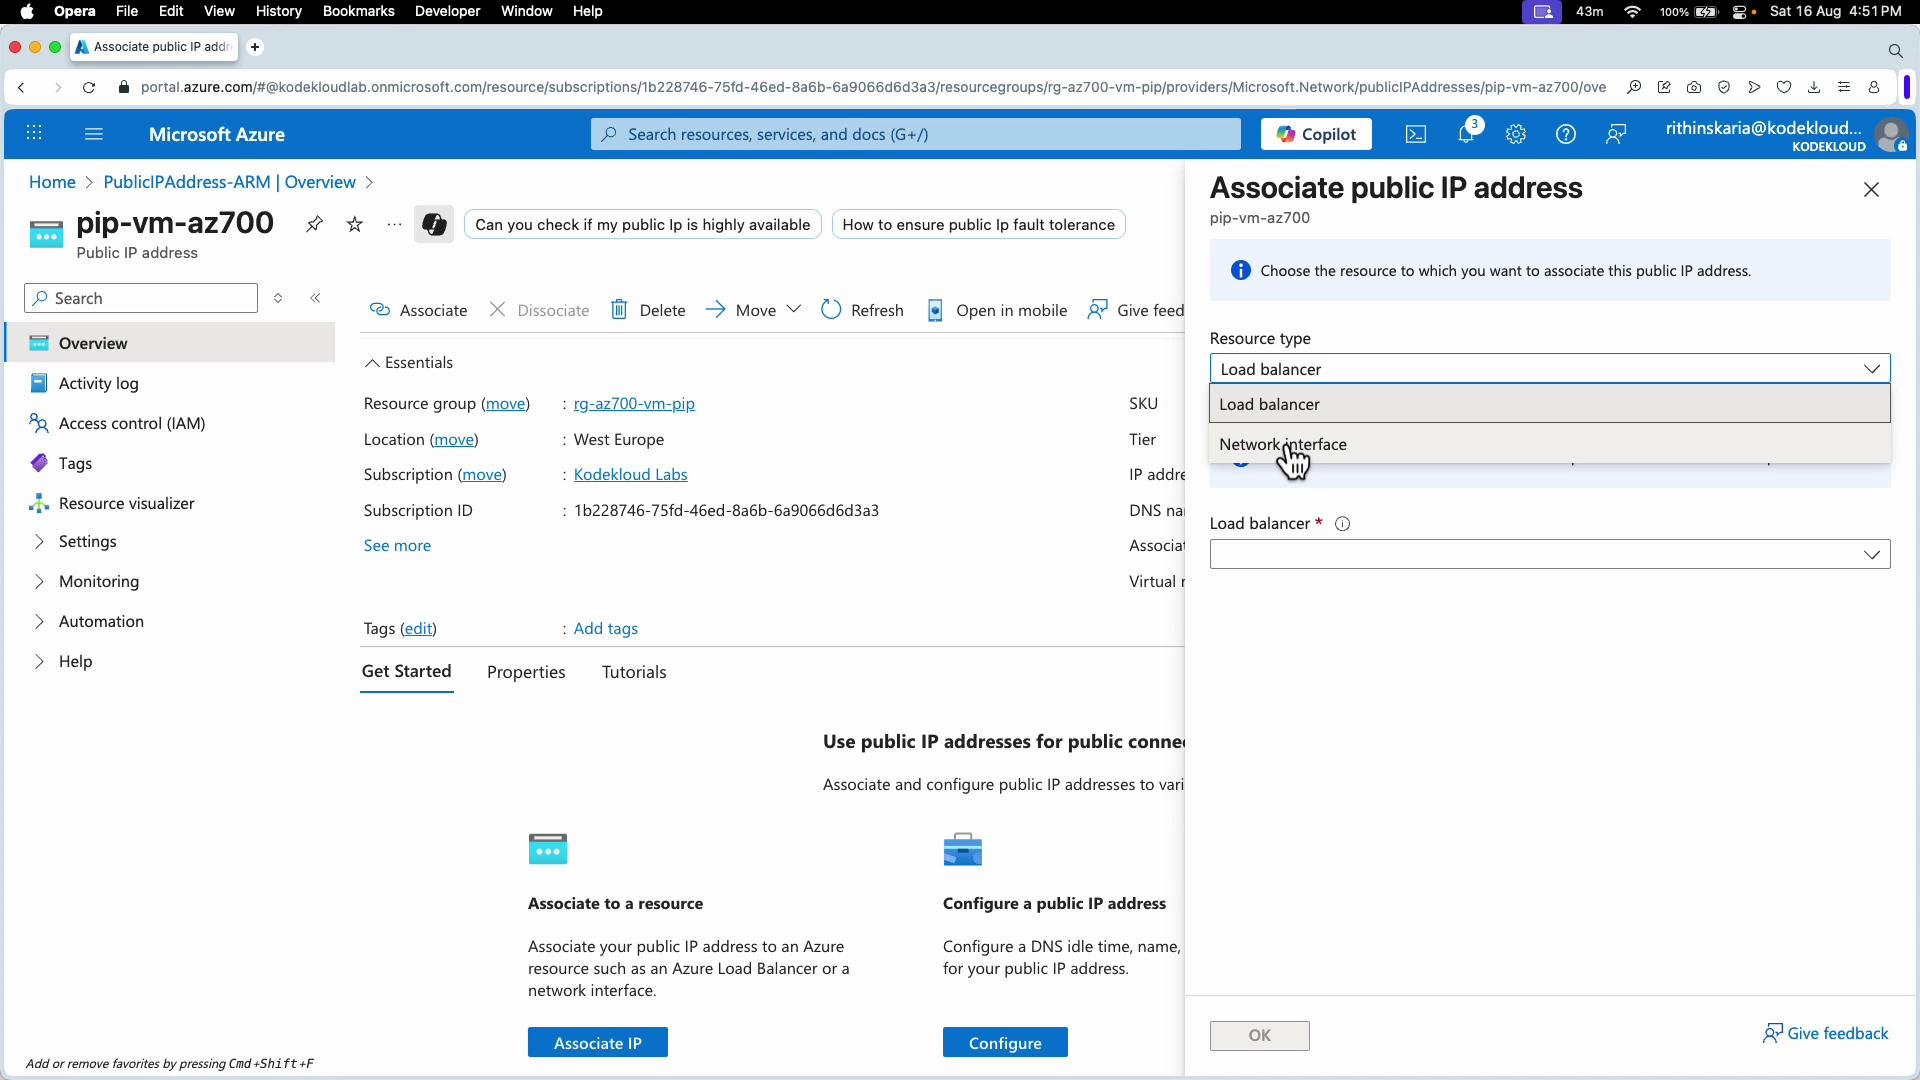1920x1080 pixels.
Task: Open the Azure apps grid launcher
Action: coord(34,134)
